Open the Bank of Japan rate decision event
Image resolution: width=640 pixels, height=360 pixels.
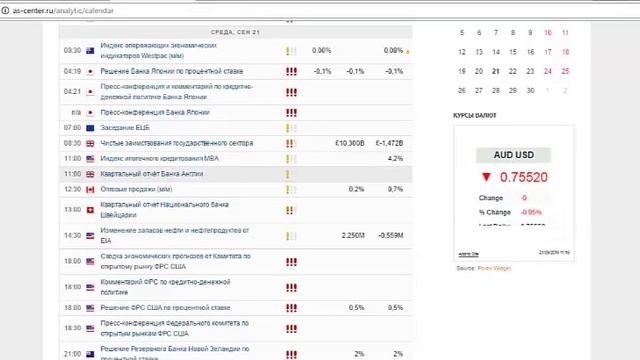pyautogui.click(x=171, y=71)
